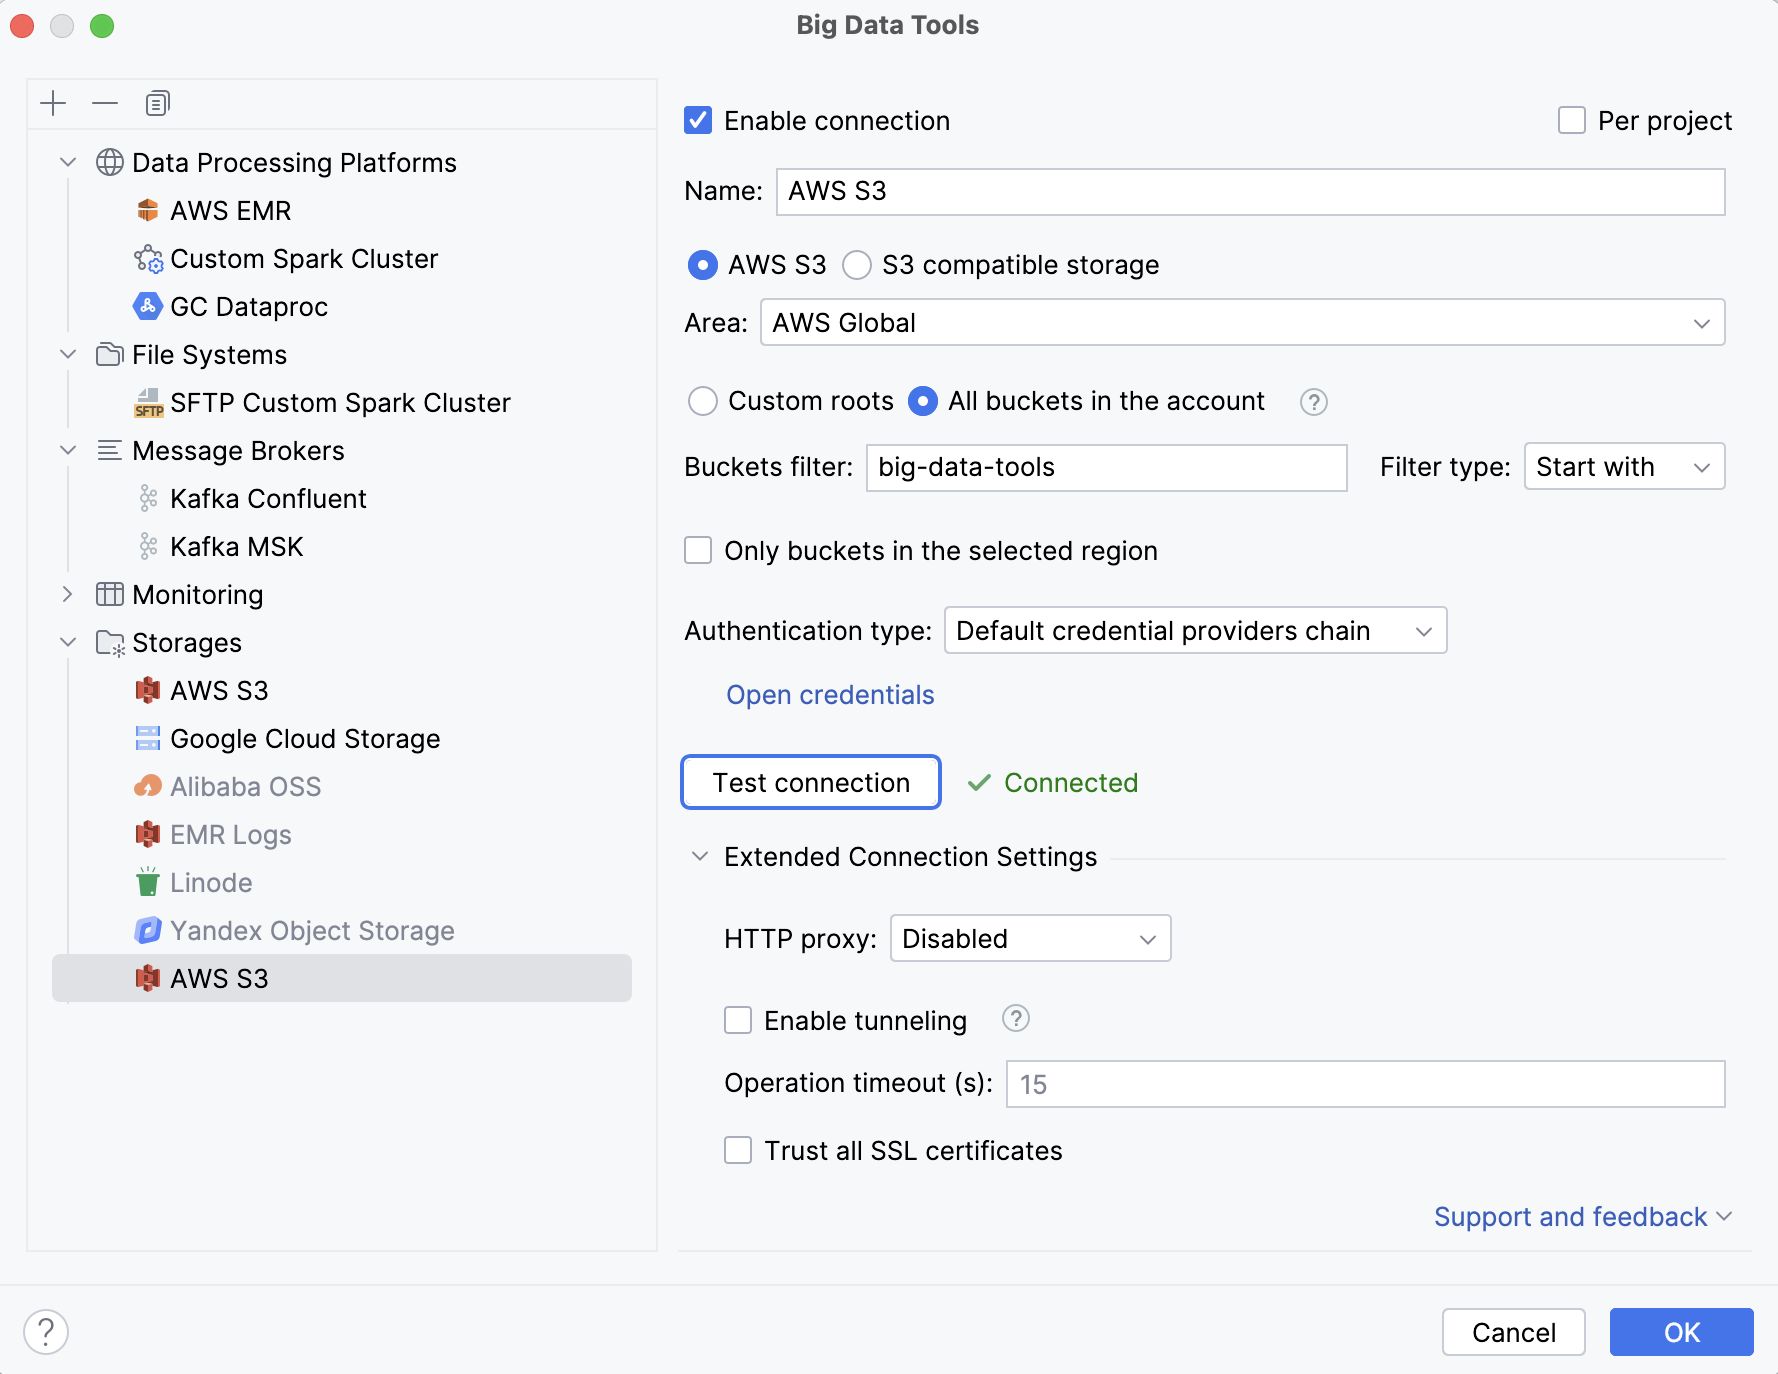Click the GC Dataproc icon
The image size is (1778, 1374).
(148, 306)
